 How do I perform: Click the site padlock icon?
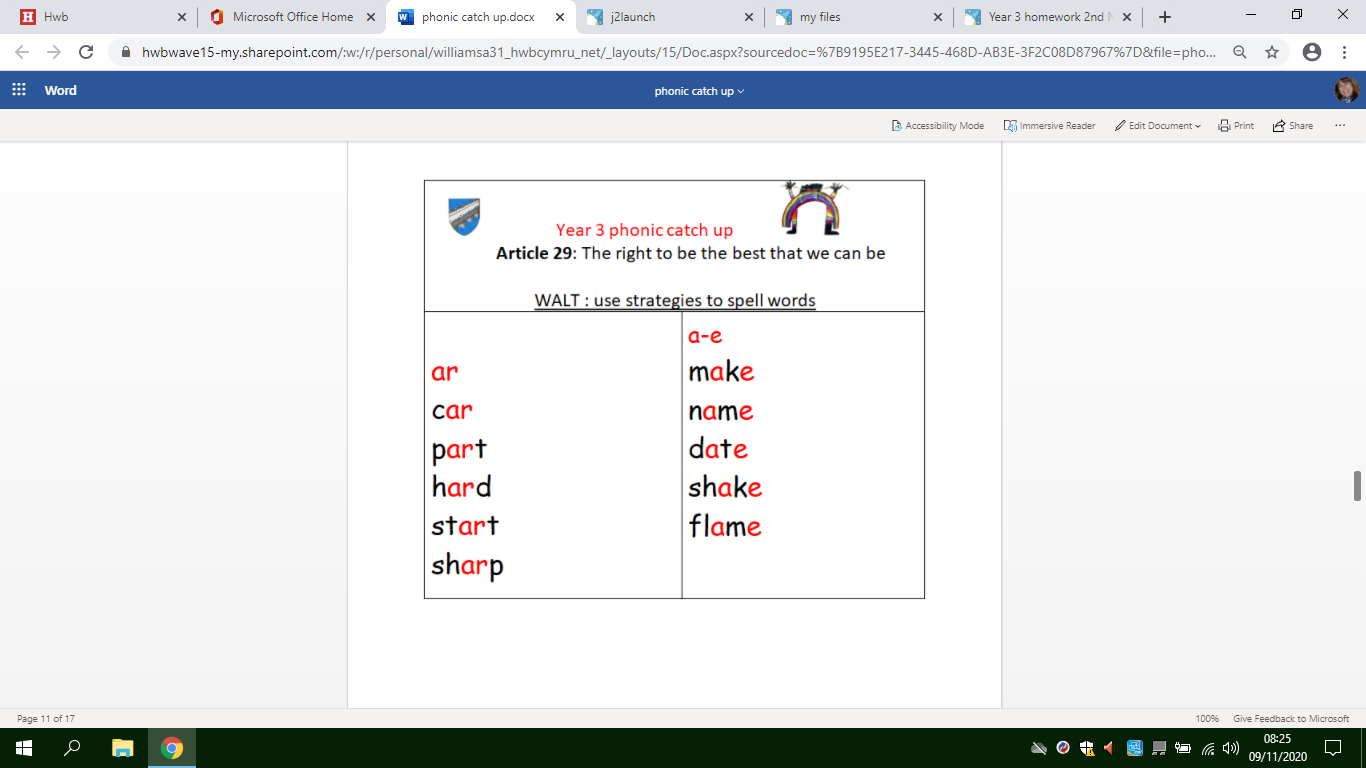point(126,52)
